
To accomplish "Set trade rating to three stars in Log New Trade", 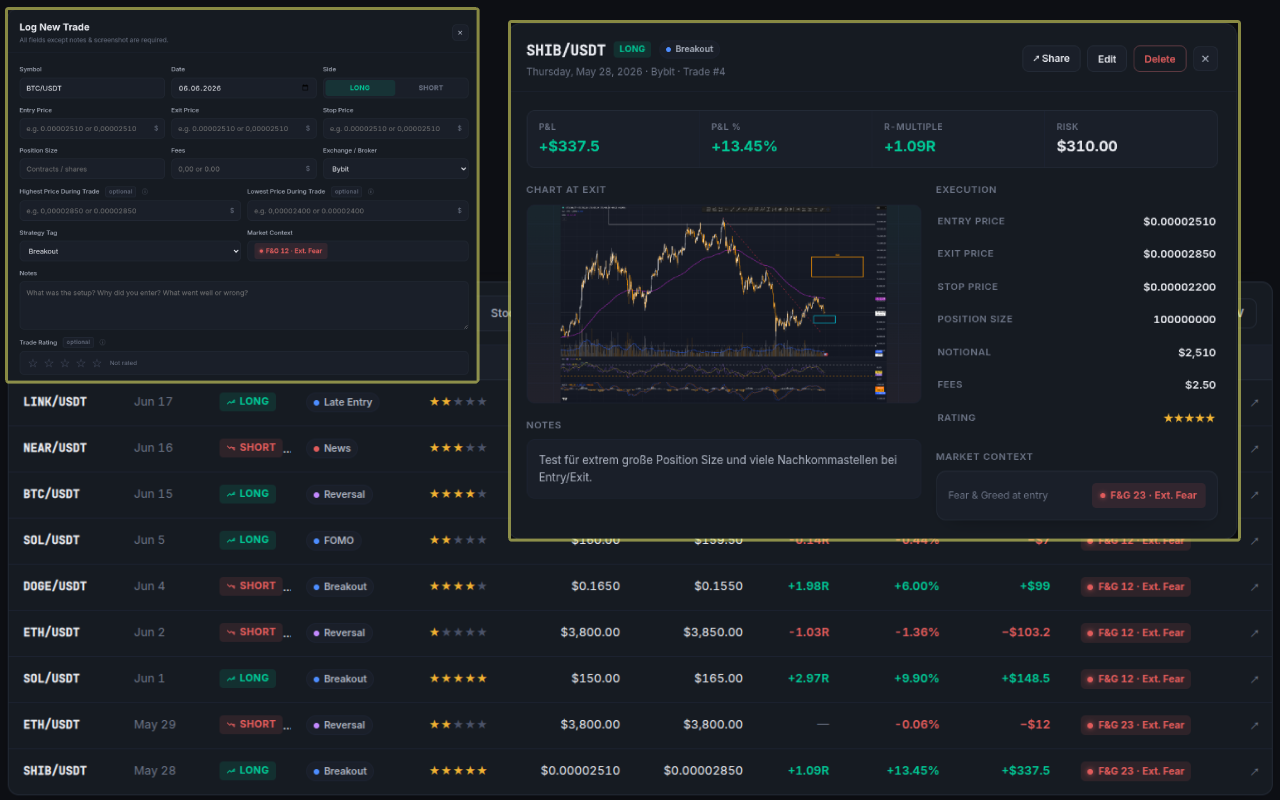I will click(65, 363).
